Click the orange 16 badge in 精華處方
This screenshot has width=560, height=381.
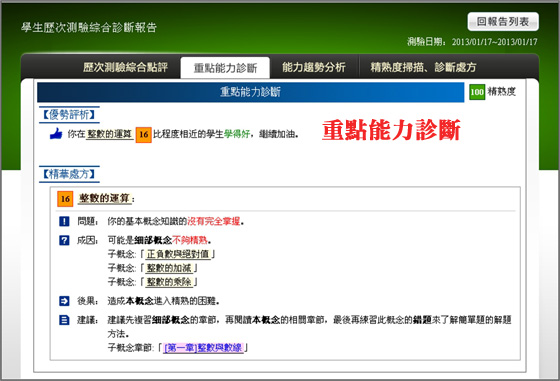coord(65,199)
